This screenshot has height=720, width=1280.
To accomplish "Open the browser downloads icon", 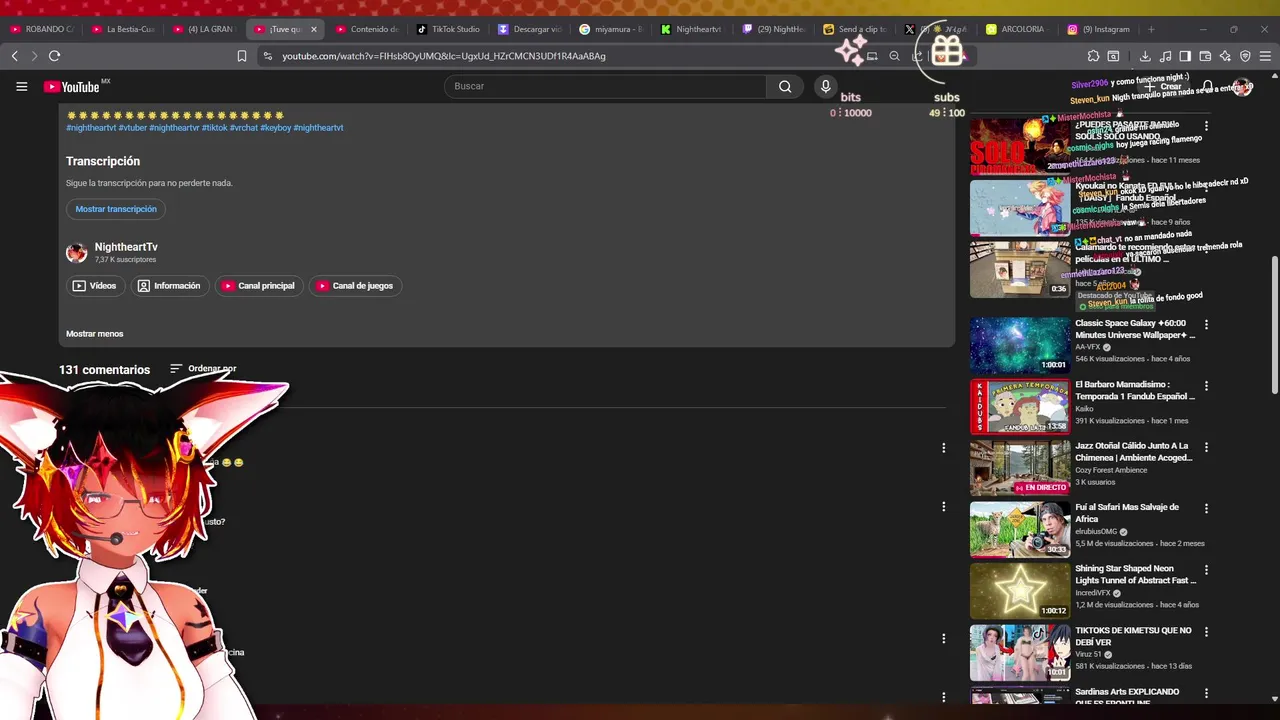I will [1145, 56].
